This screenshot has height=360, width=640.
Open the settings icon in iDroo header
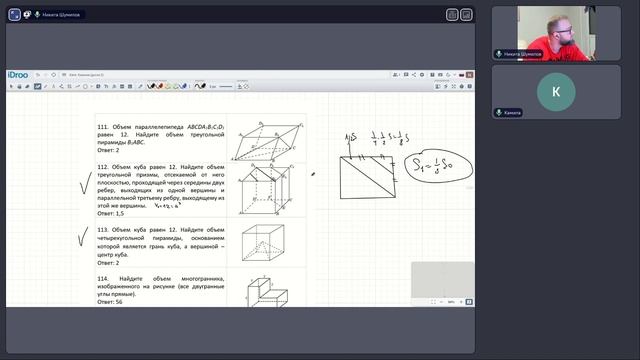pyautogui.click(x=422, y=75)
